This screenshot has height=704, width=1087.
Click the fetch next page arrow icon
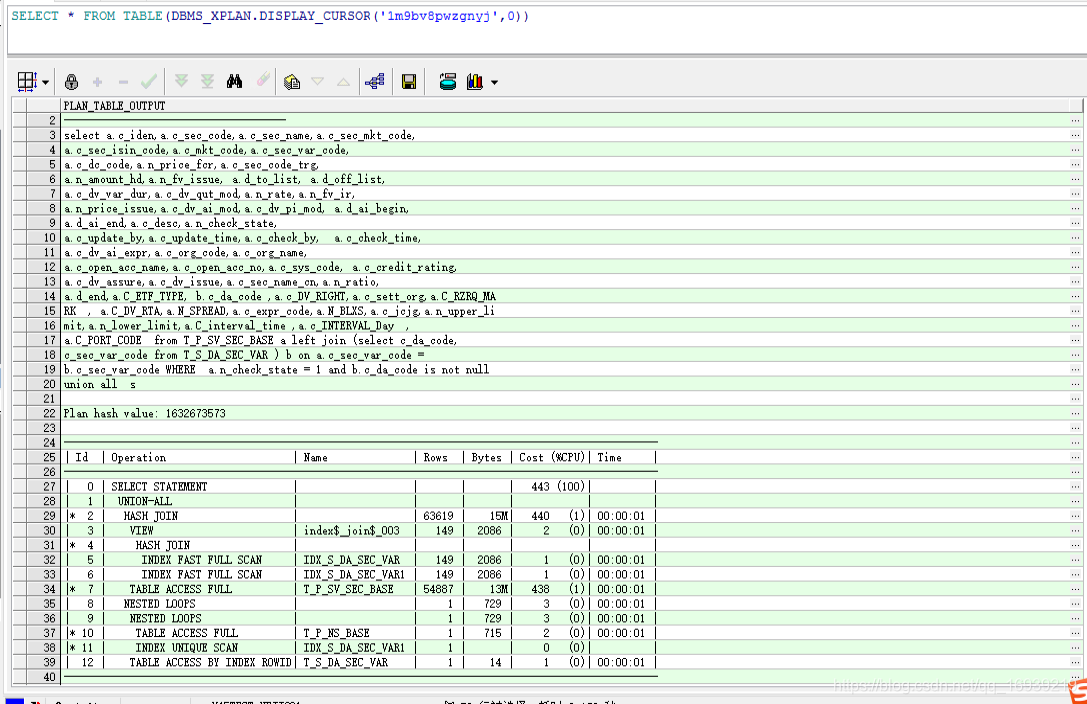pyautogui.click(x=182, y=82)
